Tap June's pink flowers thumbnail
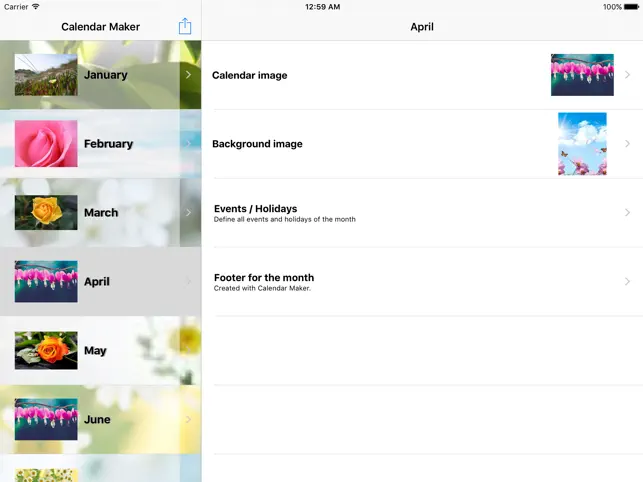Viewport: 643px width, 482px height. click(46, 419)
